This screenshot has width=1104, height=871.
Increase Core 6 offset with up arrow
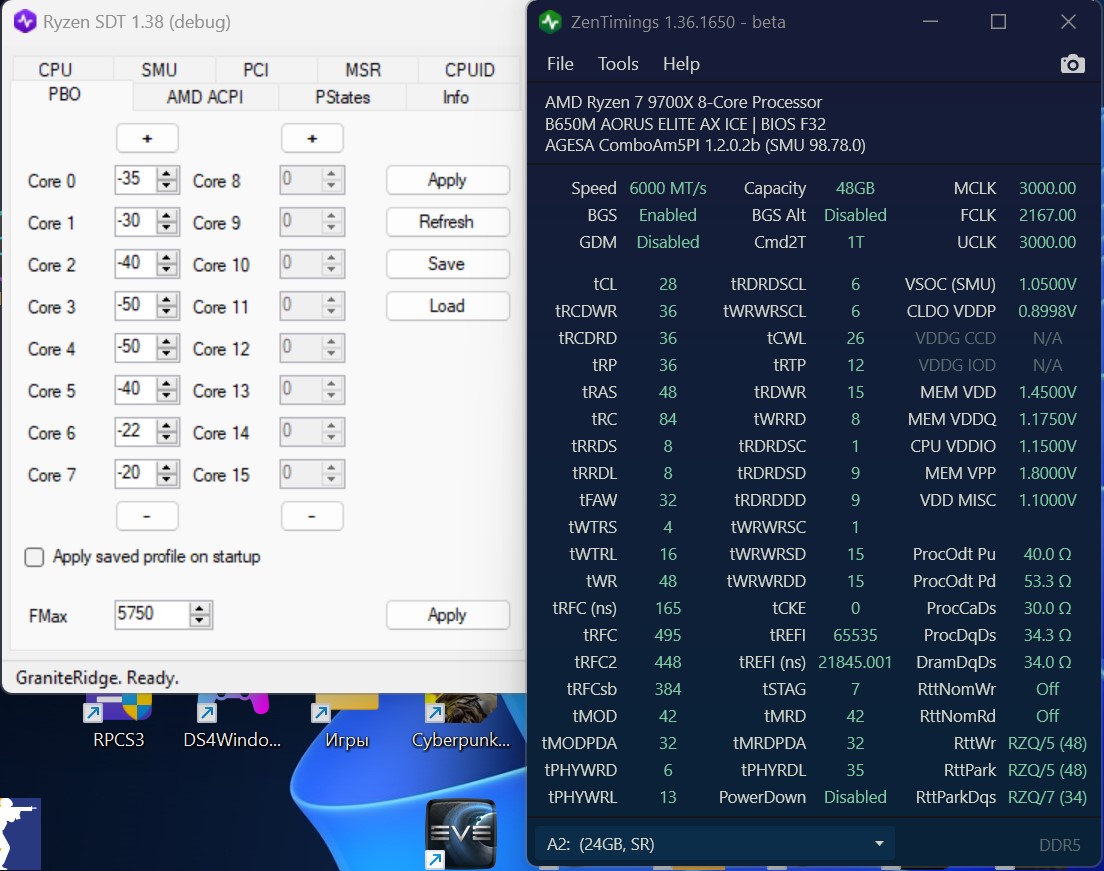(167, 426)
